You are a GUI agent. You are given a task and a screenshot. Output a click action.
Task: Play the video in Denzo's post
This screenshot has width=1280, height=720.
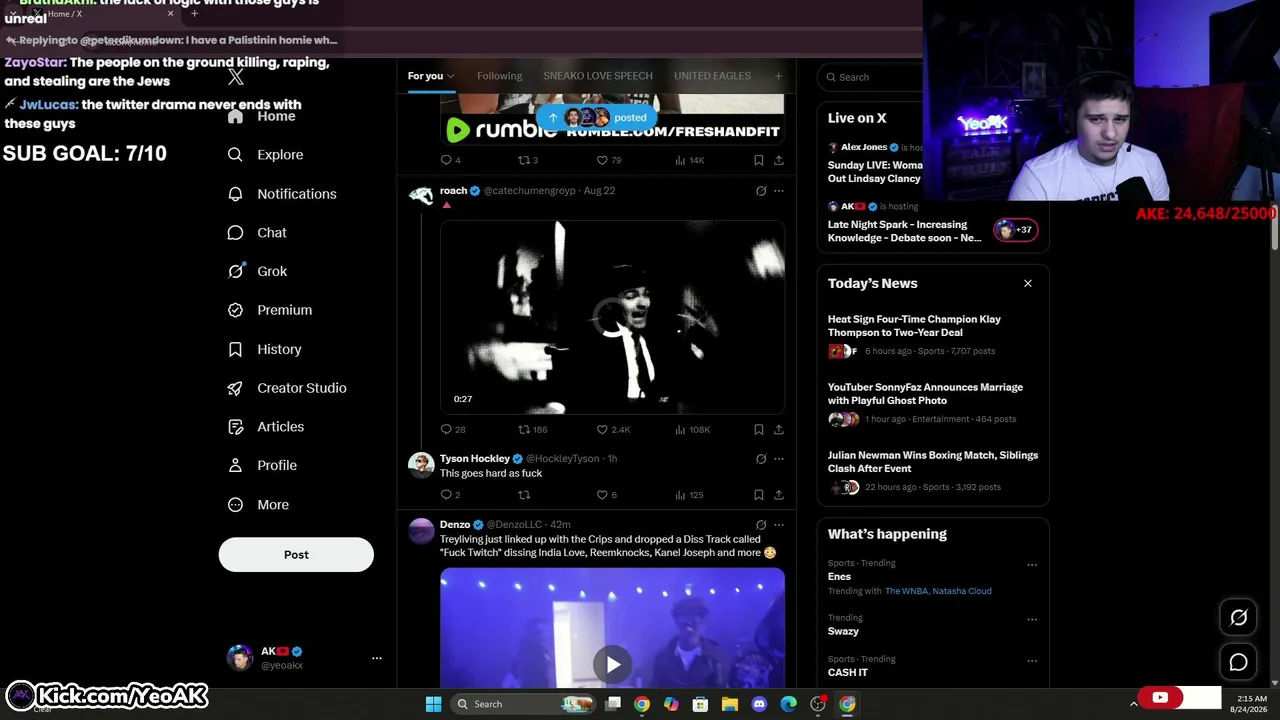click(x=613, y=664)
